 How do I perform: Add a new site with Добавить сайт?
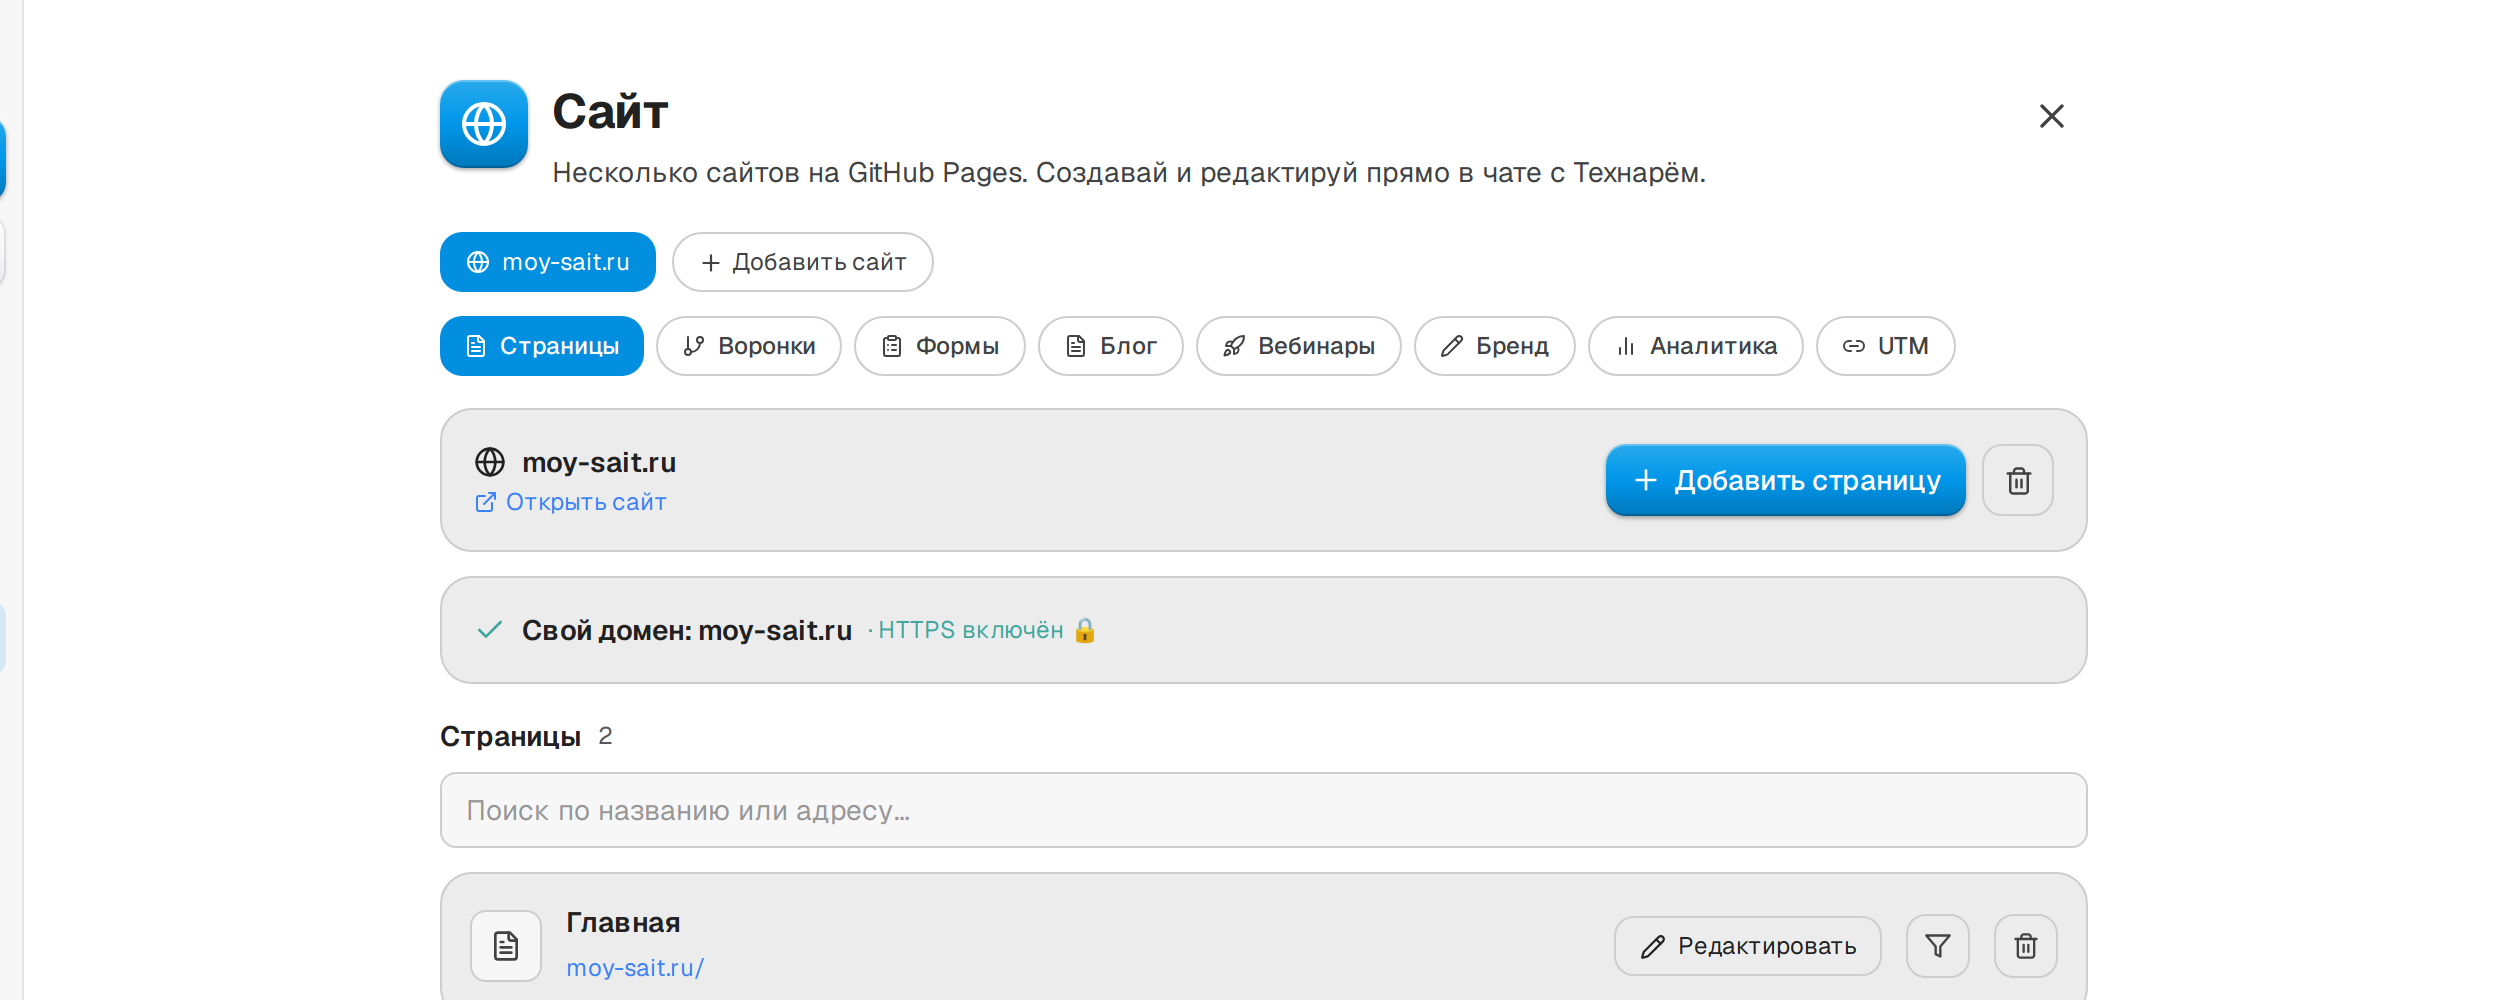click(803, 262)
